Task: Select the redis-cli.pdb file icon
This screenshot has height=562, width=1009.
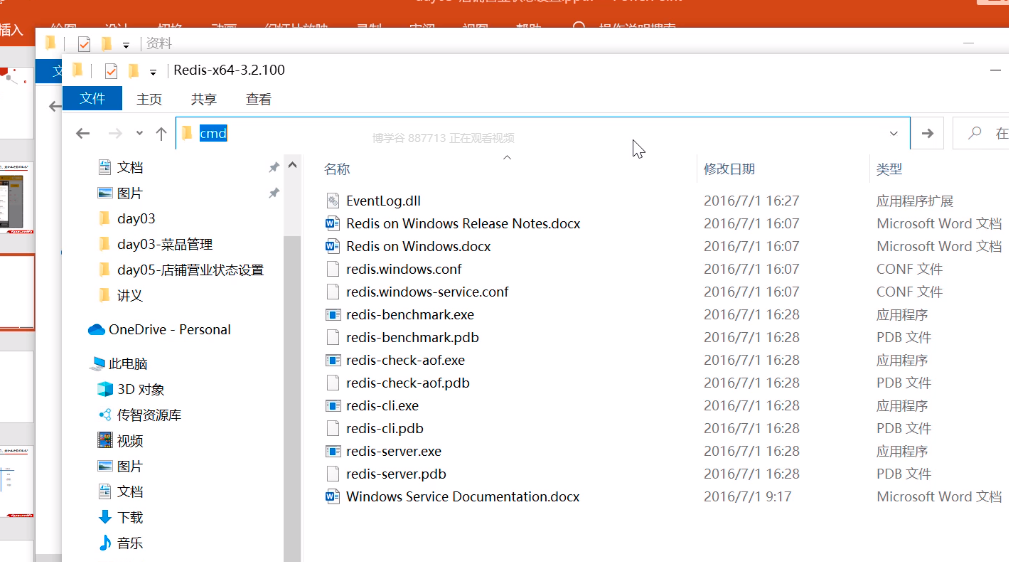Action: 332,428
